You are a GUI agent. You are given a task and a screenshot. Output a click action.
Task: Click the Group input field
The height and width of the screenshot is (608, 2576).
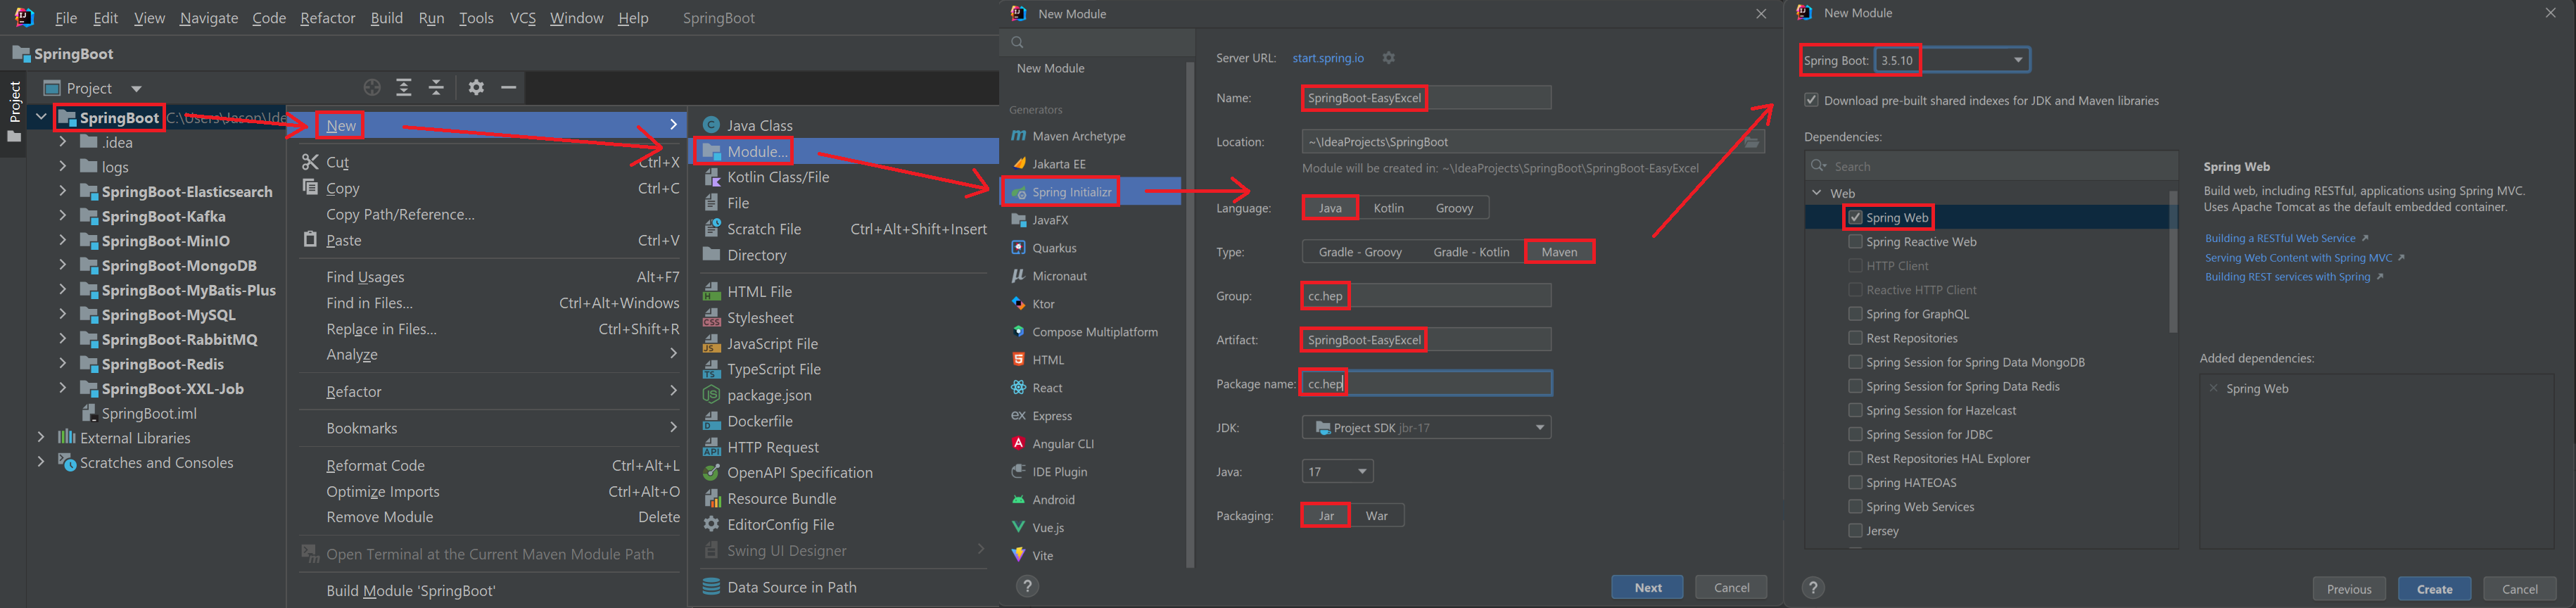[x=1450, y=296]
